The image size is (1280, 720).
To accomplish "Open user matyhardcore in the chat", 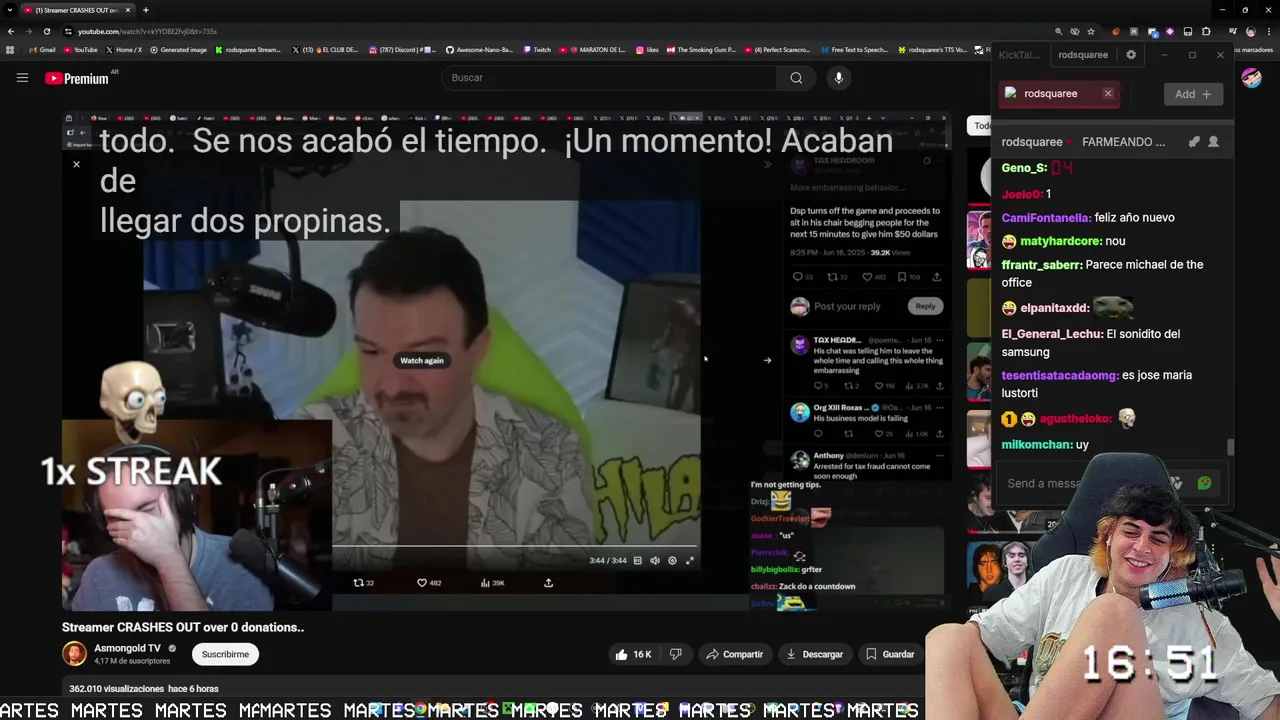I will click(x=1061, y=241).
